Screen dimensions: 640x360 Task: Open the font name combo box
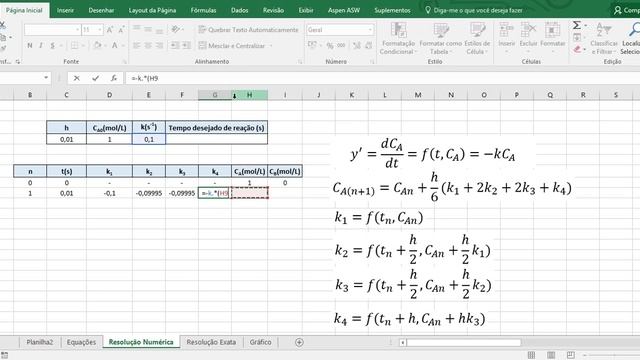point(52,30)
